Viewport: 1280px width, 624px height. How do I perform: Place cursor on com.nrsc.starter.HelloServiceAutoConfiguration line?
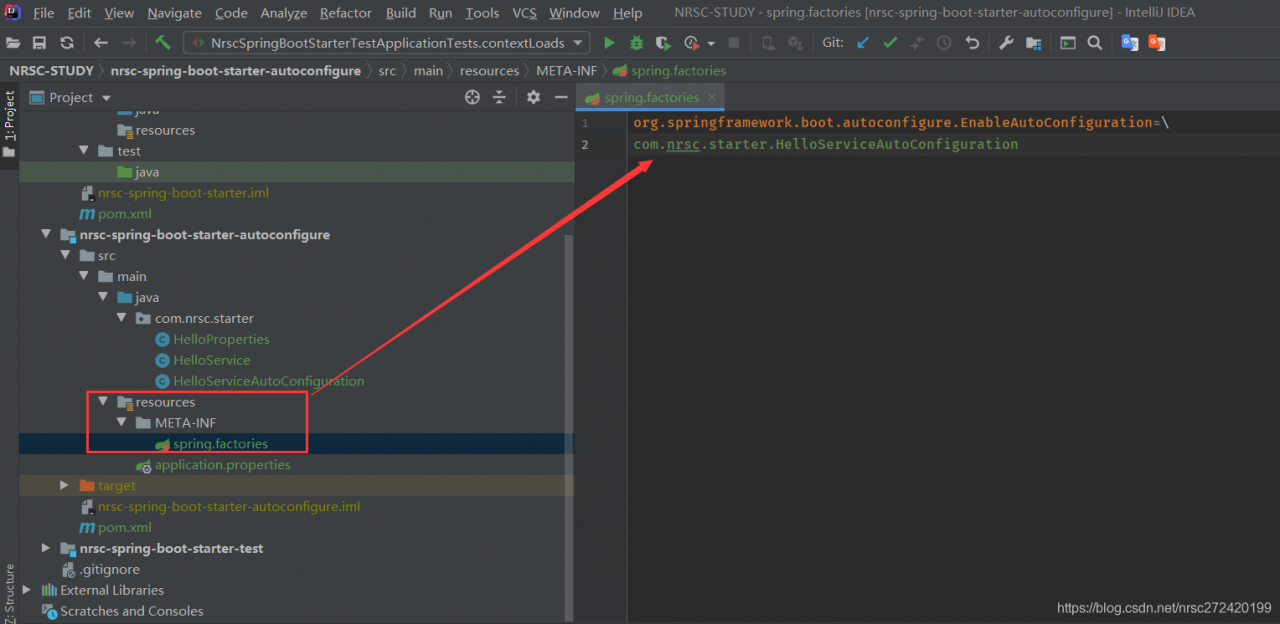point(826,144)
